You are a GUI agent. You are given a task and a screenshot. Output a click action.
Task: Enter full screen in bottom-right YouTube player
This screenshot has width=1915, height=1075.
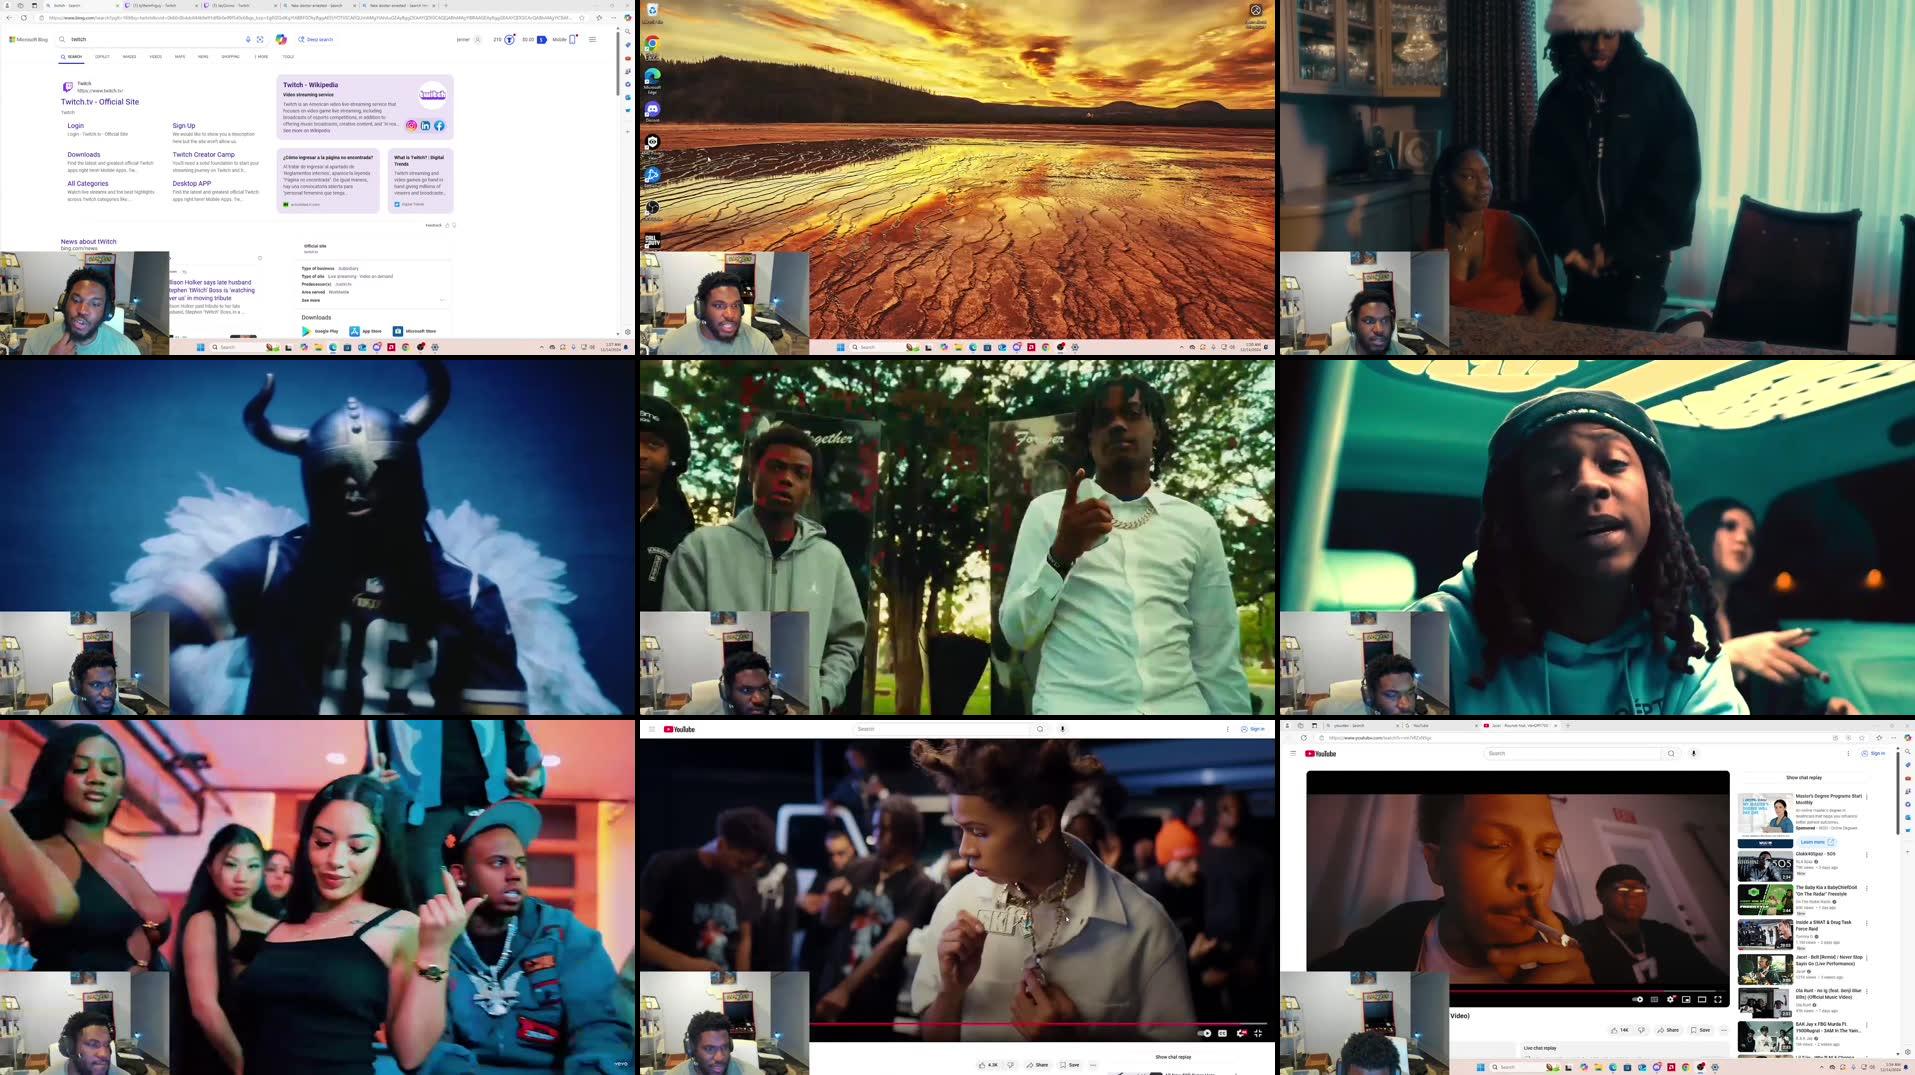tap(1718, 999)
